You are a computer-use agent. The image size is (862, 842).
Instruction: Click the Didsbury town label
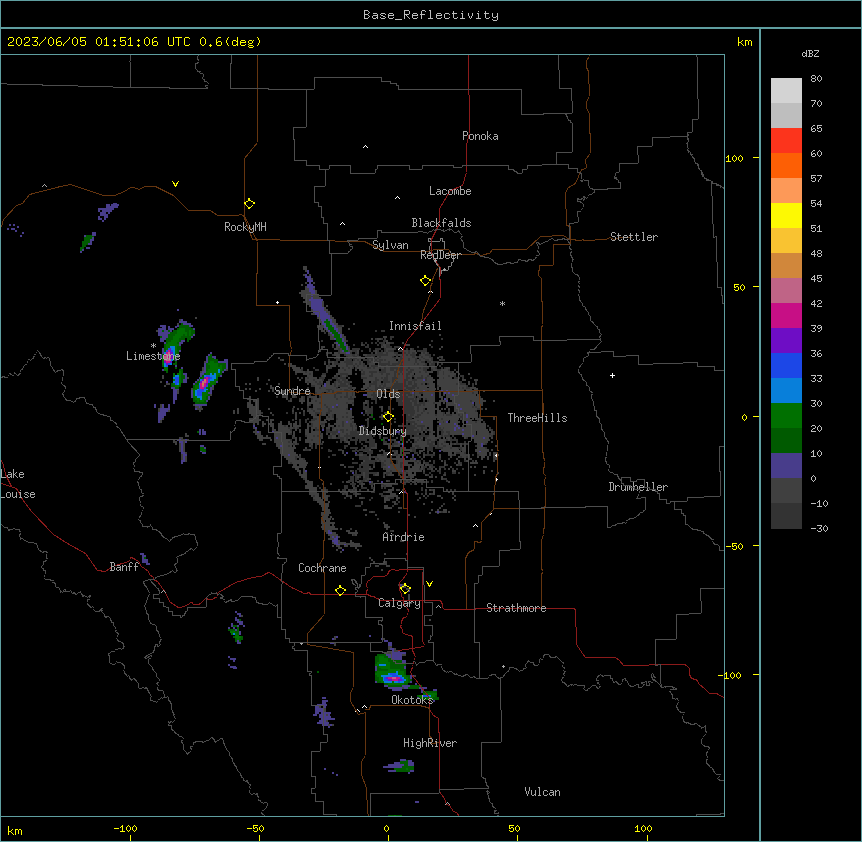(383, 431)
